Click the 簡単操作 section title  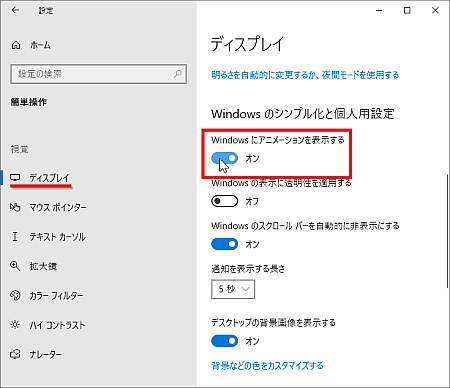(x=29, y=102)
